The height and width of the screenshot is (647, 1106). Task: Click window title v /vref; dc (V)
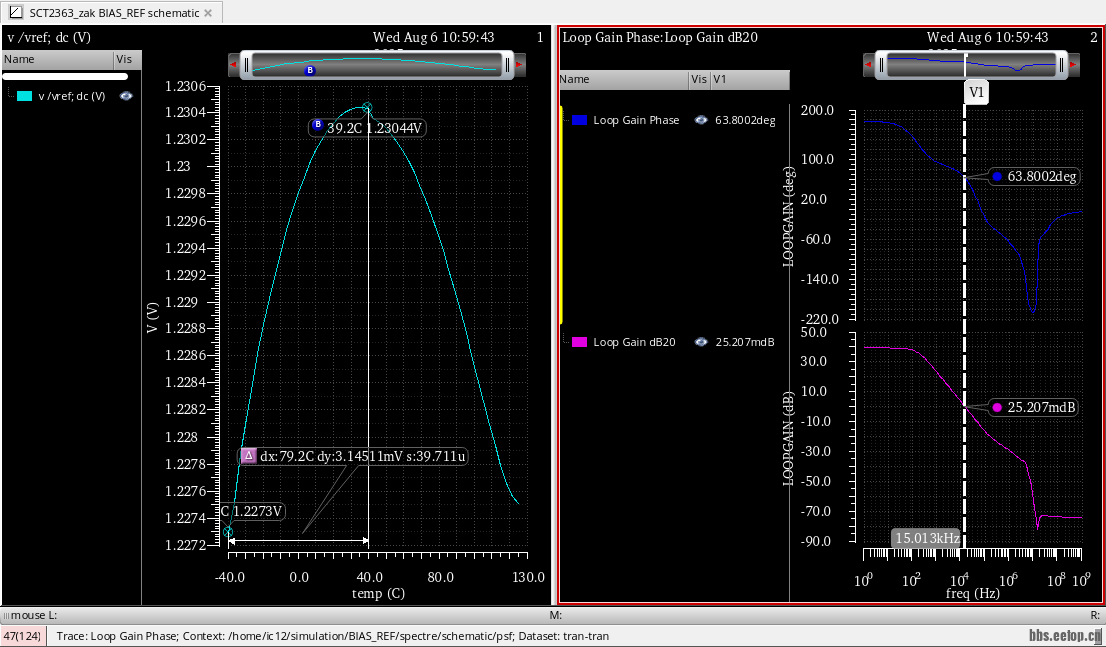click(49, 37)
